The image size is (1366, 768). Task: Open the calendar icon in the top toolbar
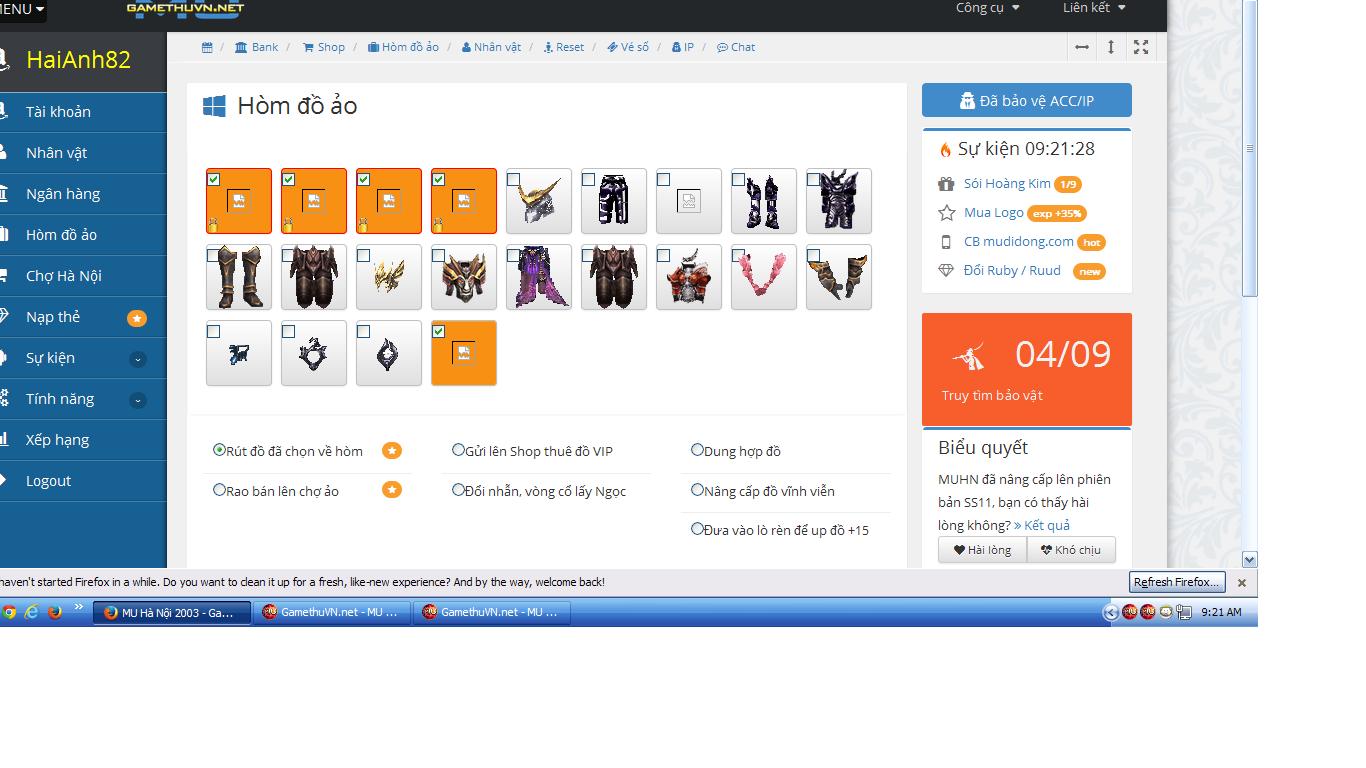point(207,47)
